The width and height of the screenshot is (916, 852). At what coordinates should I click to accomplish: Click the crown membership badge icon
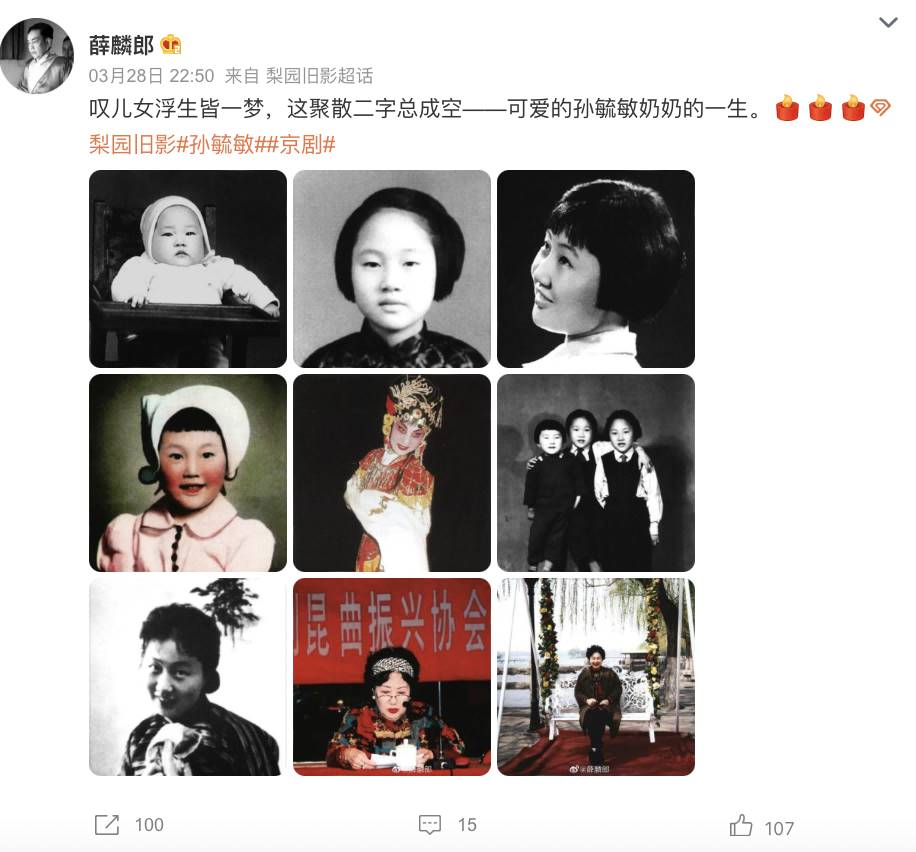171,44
